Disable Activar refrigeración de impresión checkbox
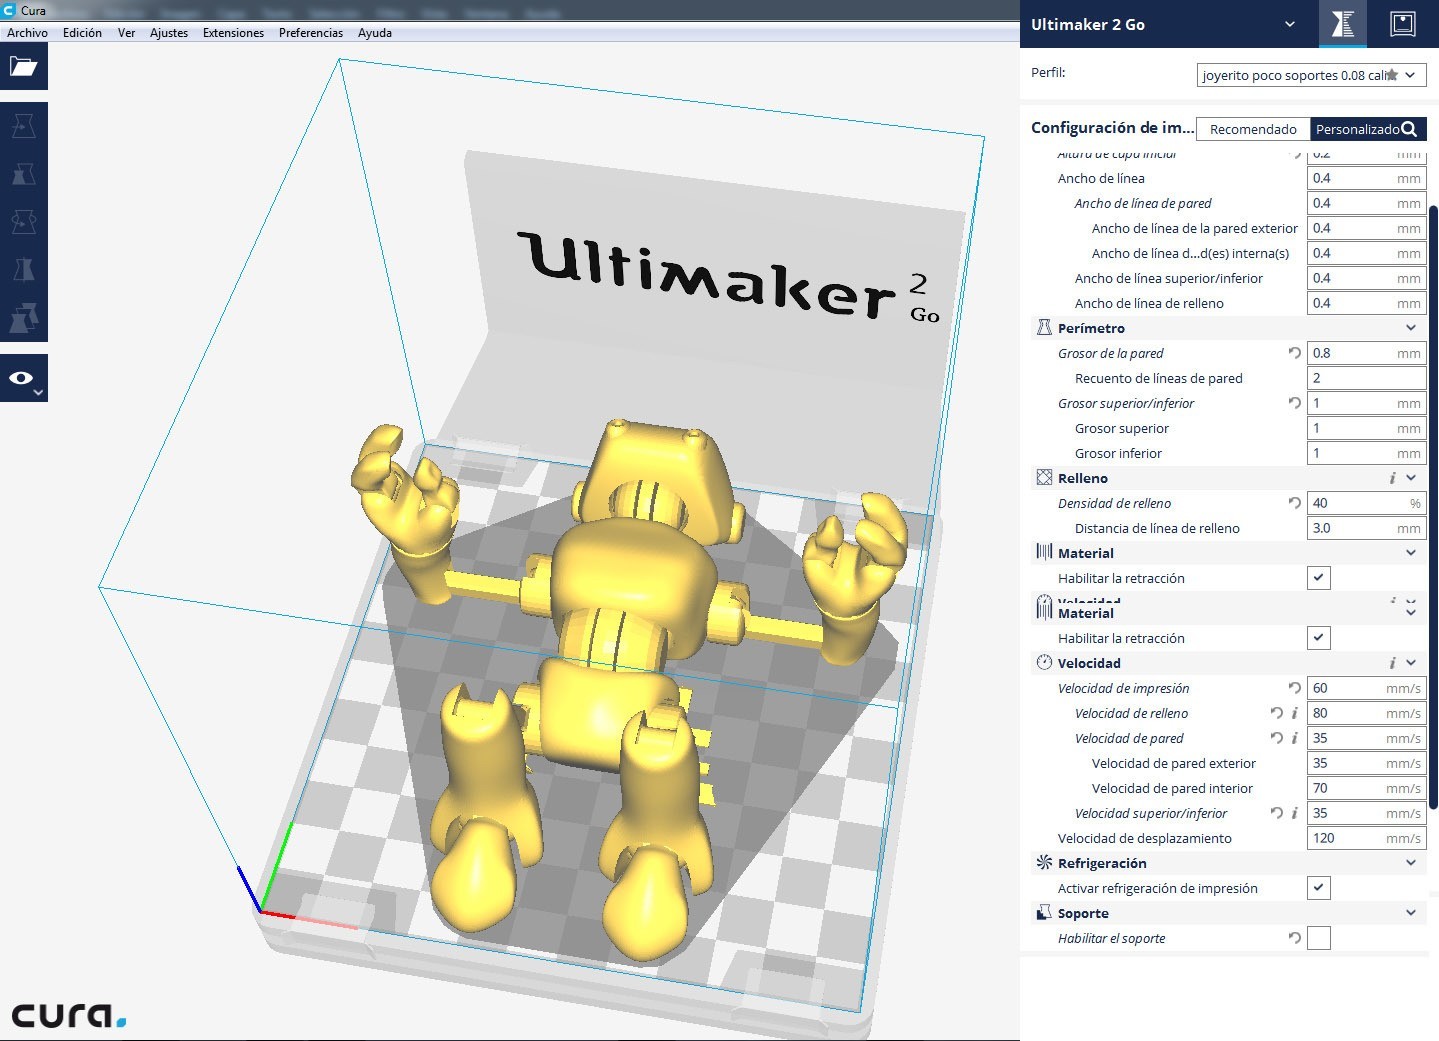1439x1041 pixels. click(1318, 888)
